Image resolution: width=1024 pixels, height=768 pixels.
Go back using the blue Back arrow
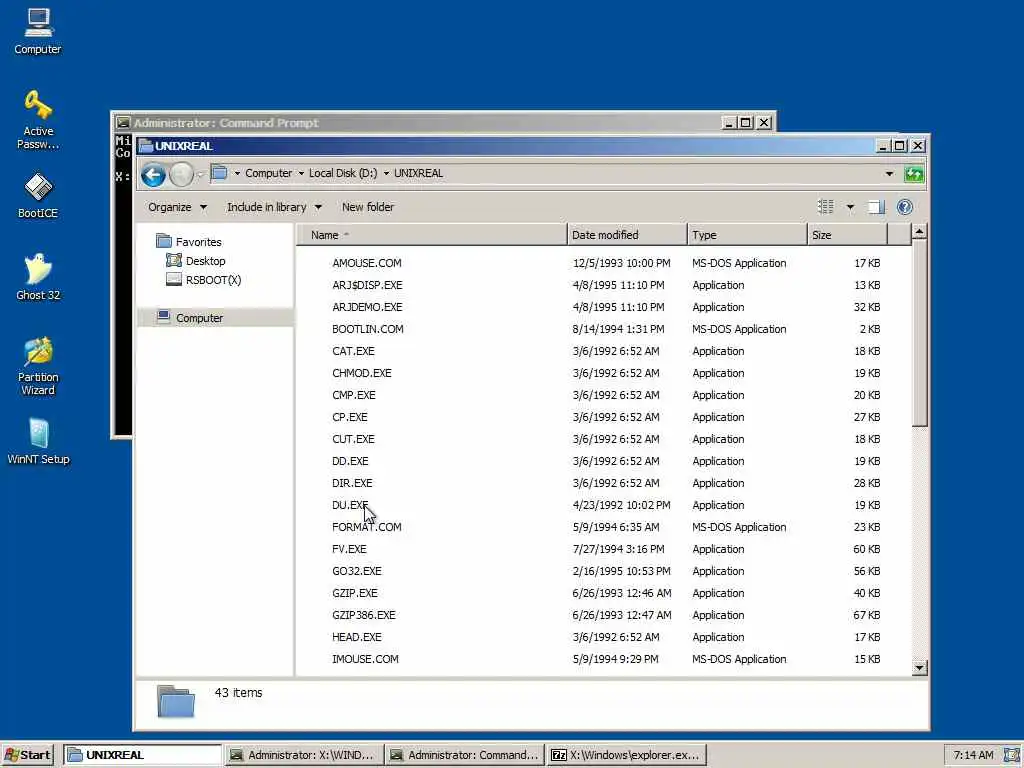(153, 174)
